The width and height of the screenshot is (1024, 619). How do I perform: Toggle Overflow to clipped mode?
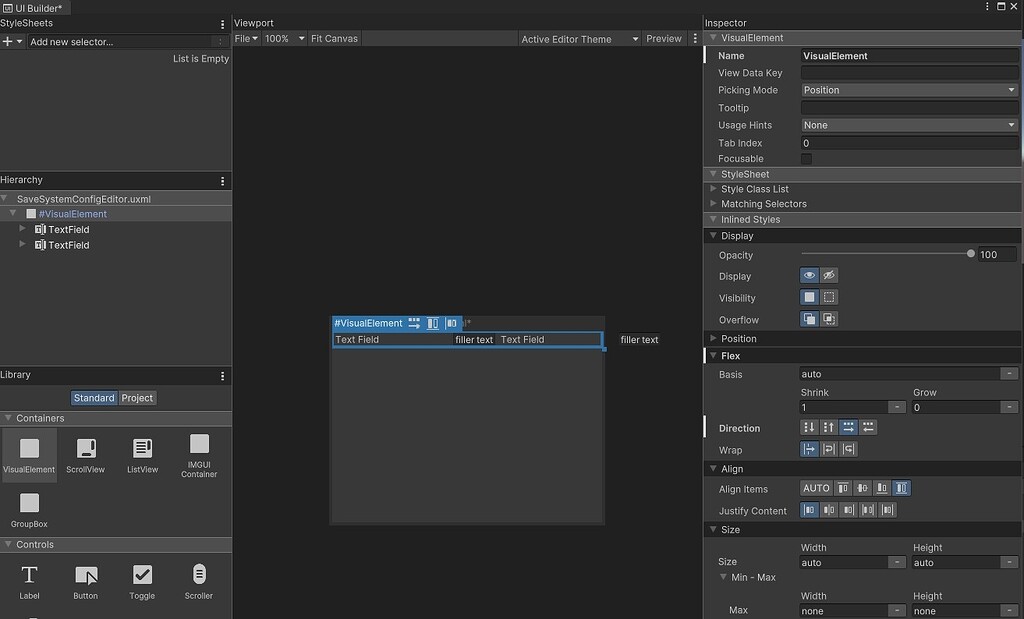830,318
